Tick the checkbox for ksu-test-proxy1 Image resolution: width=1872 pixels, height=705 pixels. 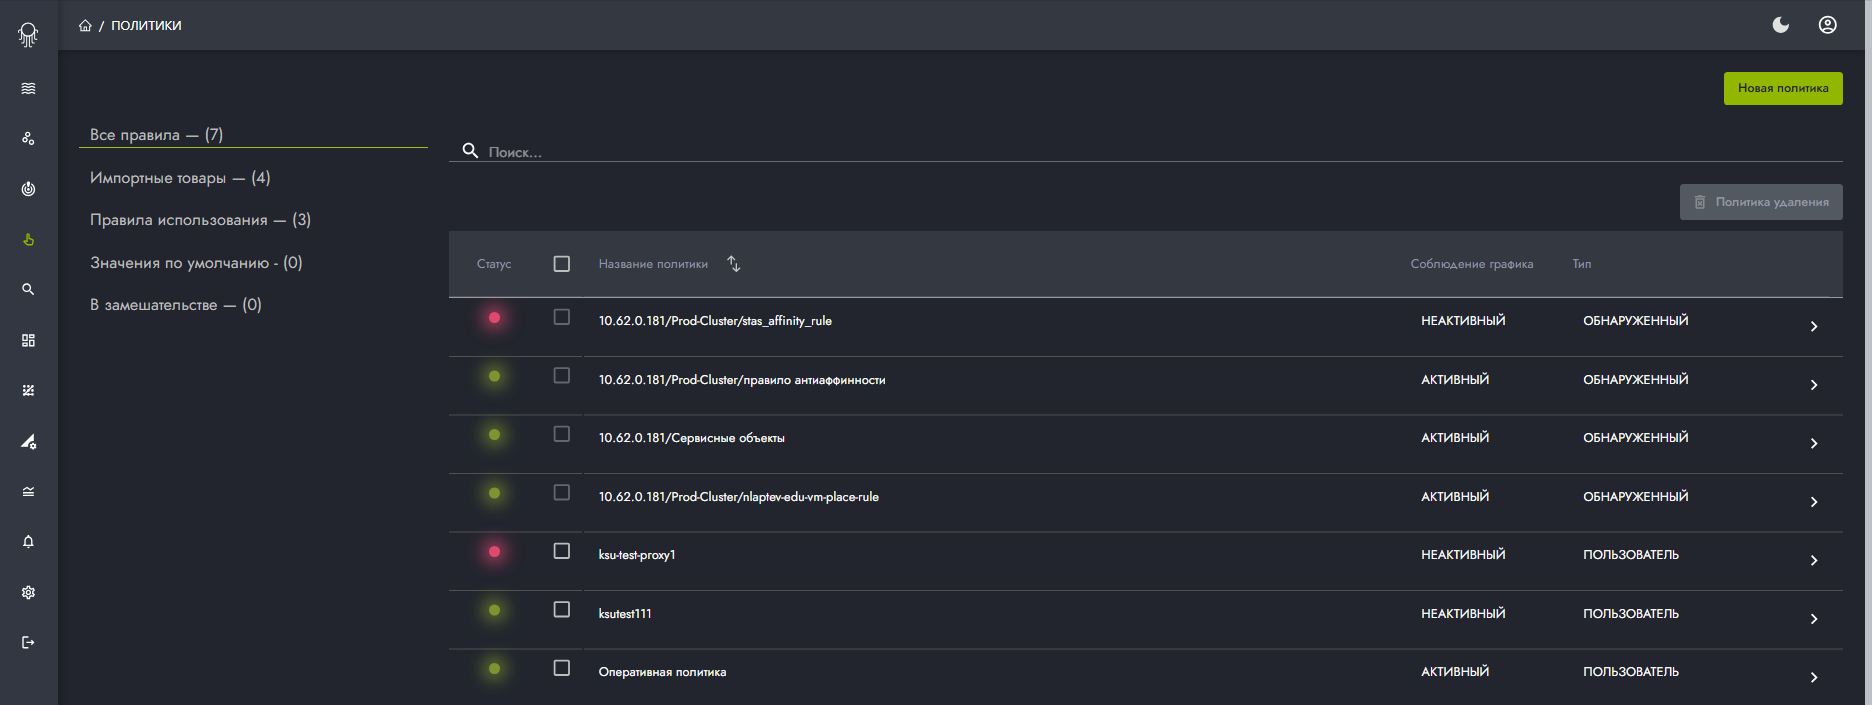562,551
